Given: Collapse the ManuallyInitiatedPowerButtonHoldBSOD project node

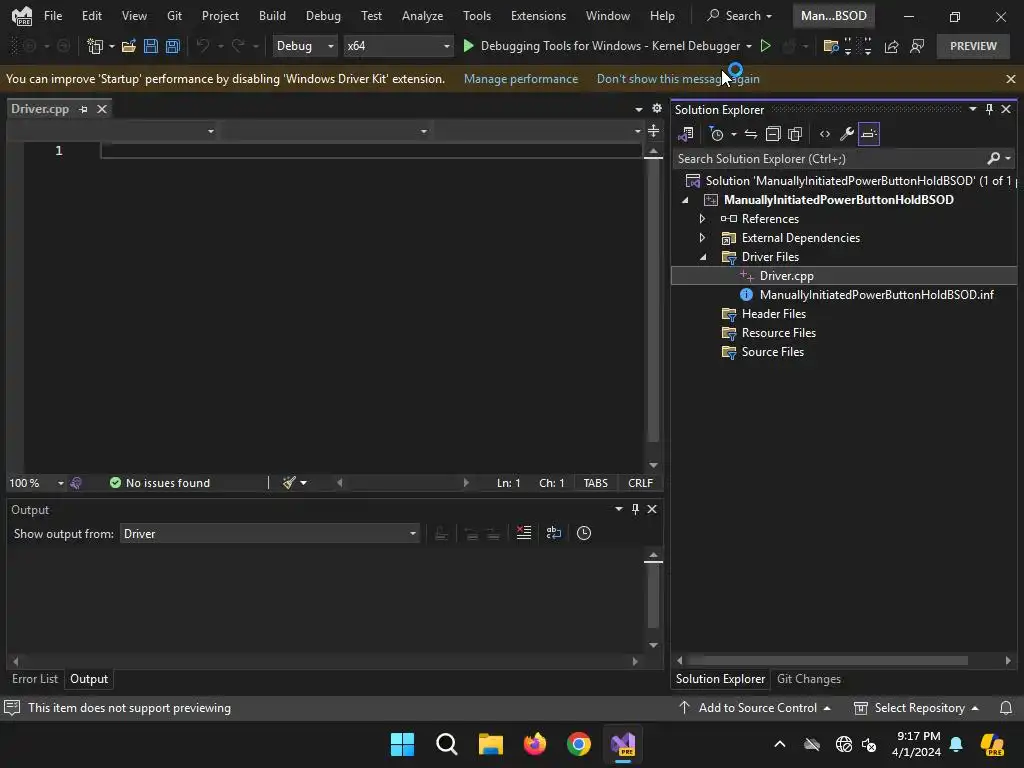Looking at the screenshot, I should click(684, 200).
